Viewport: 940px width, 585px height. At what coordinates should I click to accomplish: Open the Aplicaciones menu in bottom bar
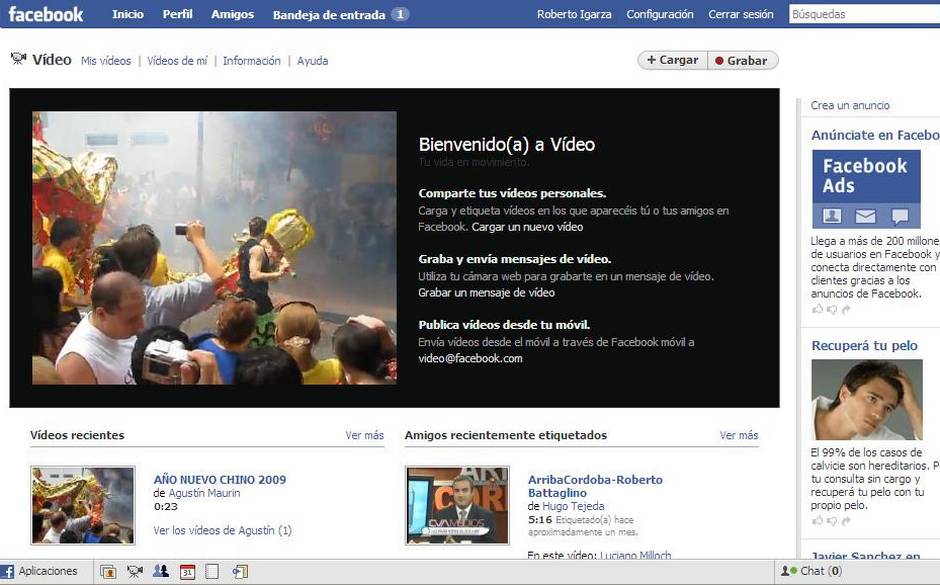tap(48, 571)
